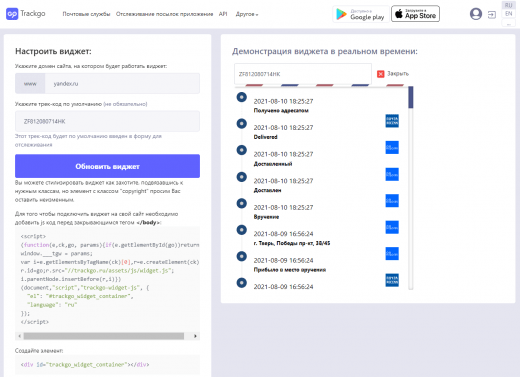Open the user profile avatar icon

pos(476,14)
